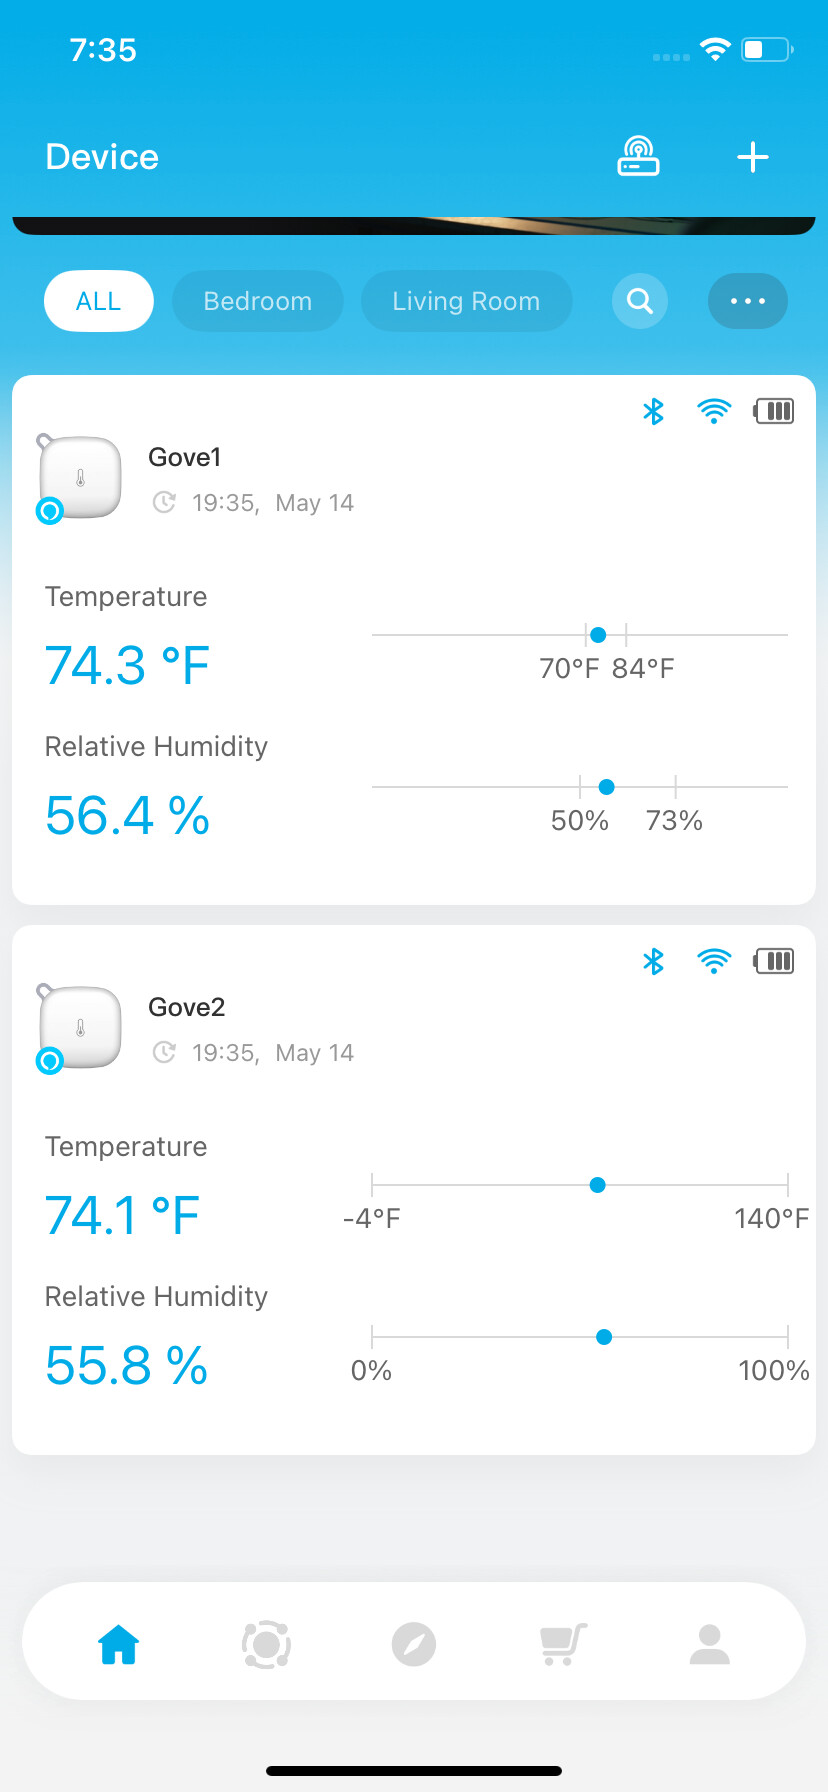Viewport: 828px width, 1792px height.
Task: Tap the Home icon in bottom navigation
Action: click(x=118, y=1644)
